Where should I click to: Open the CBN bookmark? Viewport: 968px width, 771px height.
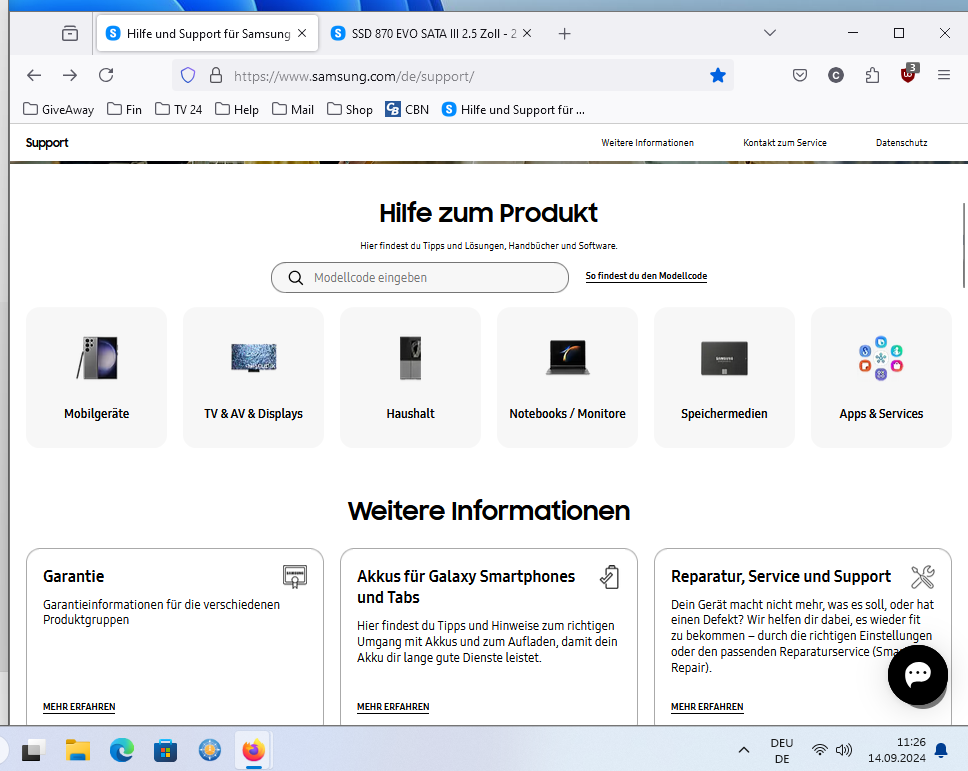point(407,109)
